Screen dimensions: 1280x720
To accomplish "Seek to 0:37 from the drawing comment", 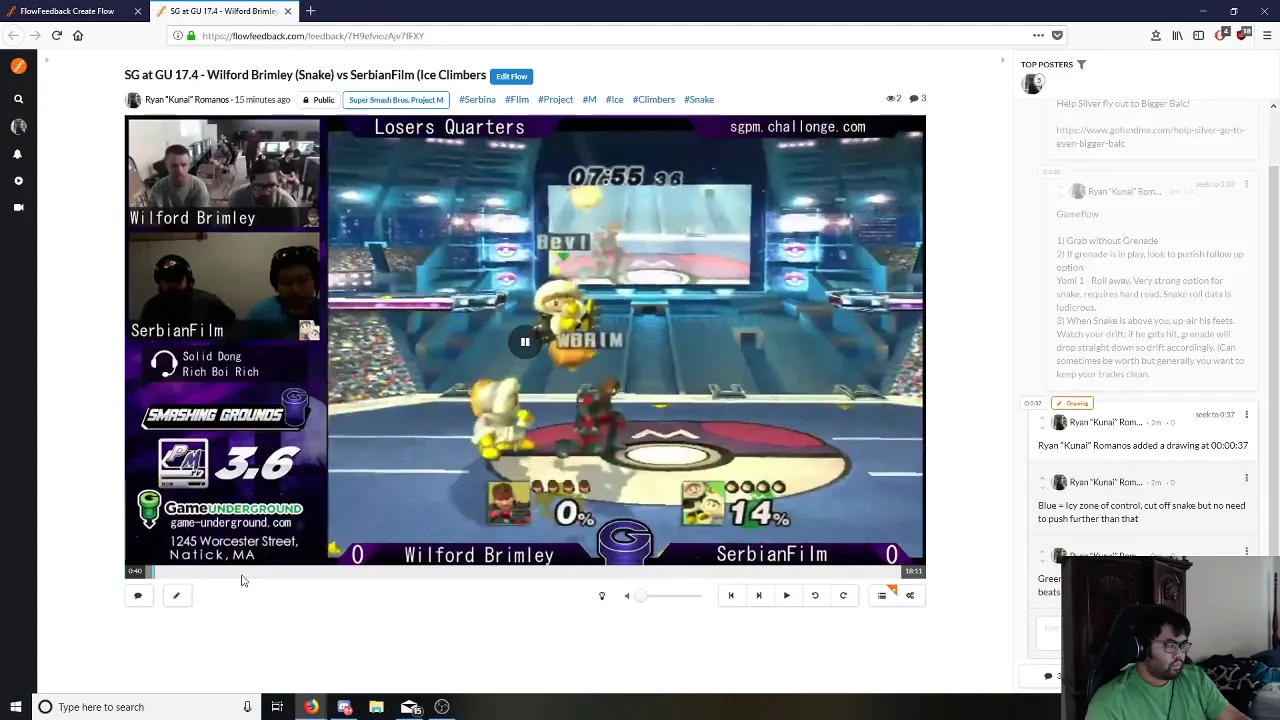I will point(1215,415).
